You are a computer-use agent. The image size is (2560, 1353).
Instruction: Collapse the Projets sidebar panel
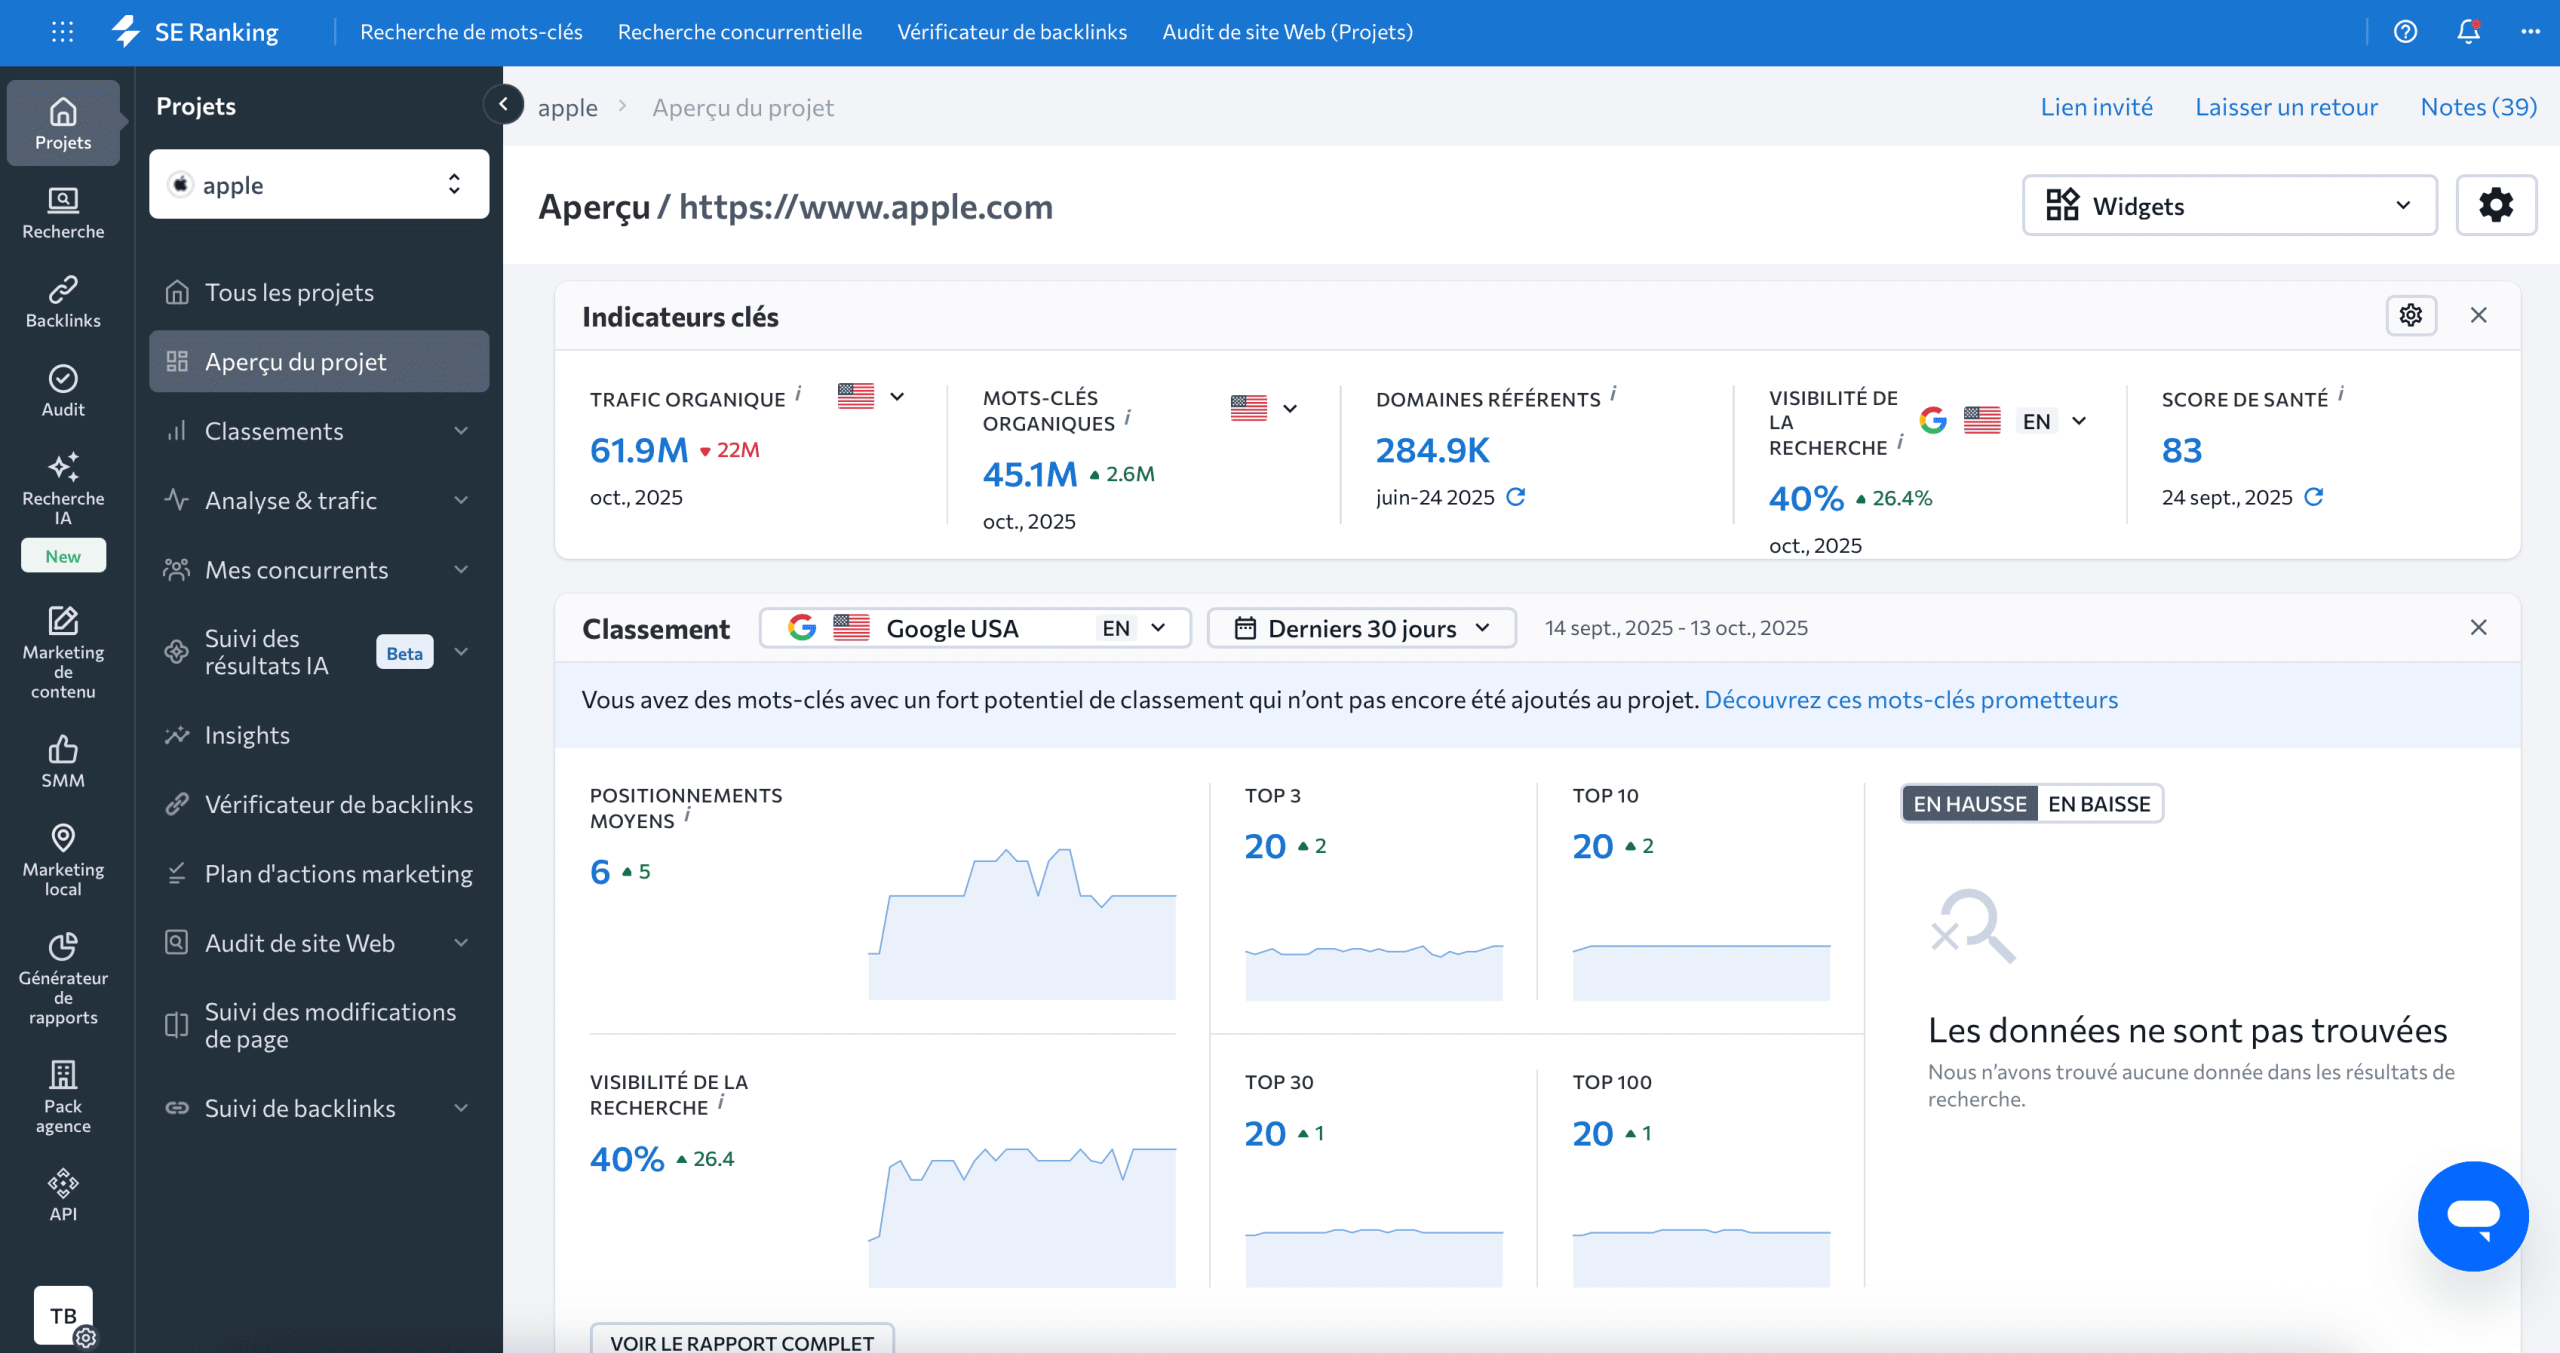click(x=503, y=104)
